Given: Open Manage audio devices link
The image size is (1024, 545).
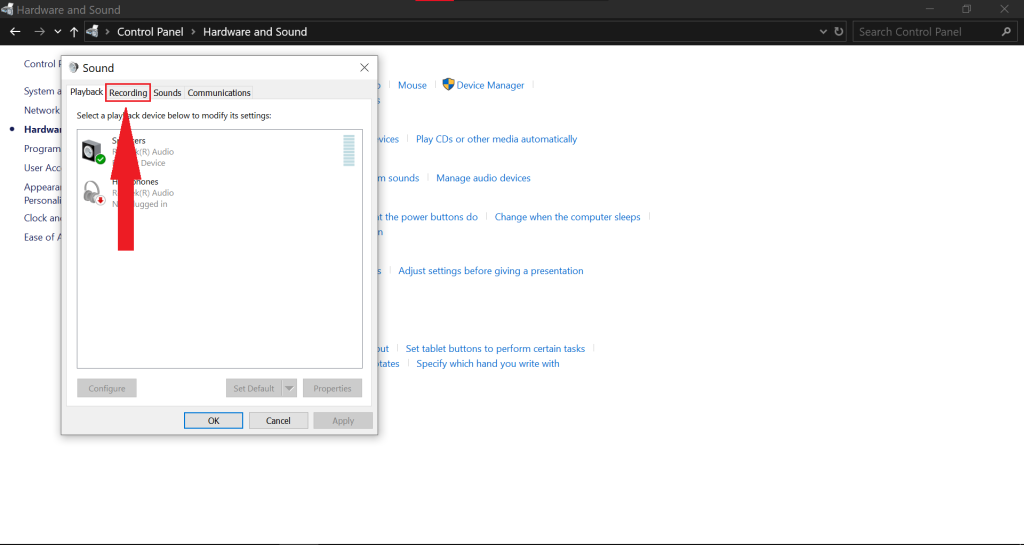Looking at the screenshot, I should tap(483, 178).
